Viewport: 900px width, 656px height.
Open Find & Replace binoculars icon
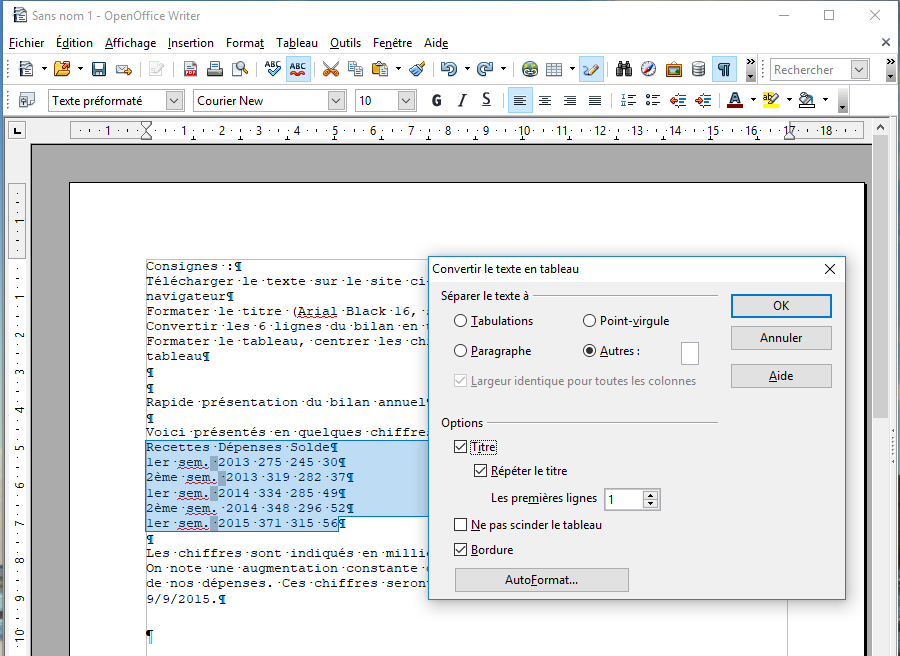[x=624, y=69]
